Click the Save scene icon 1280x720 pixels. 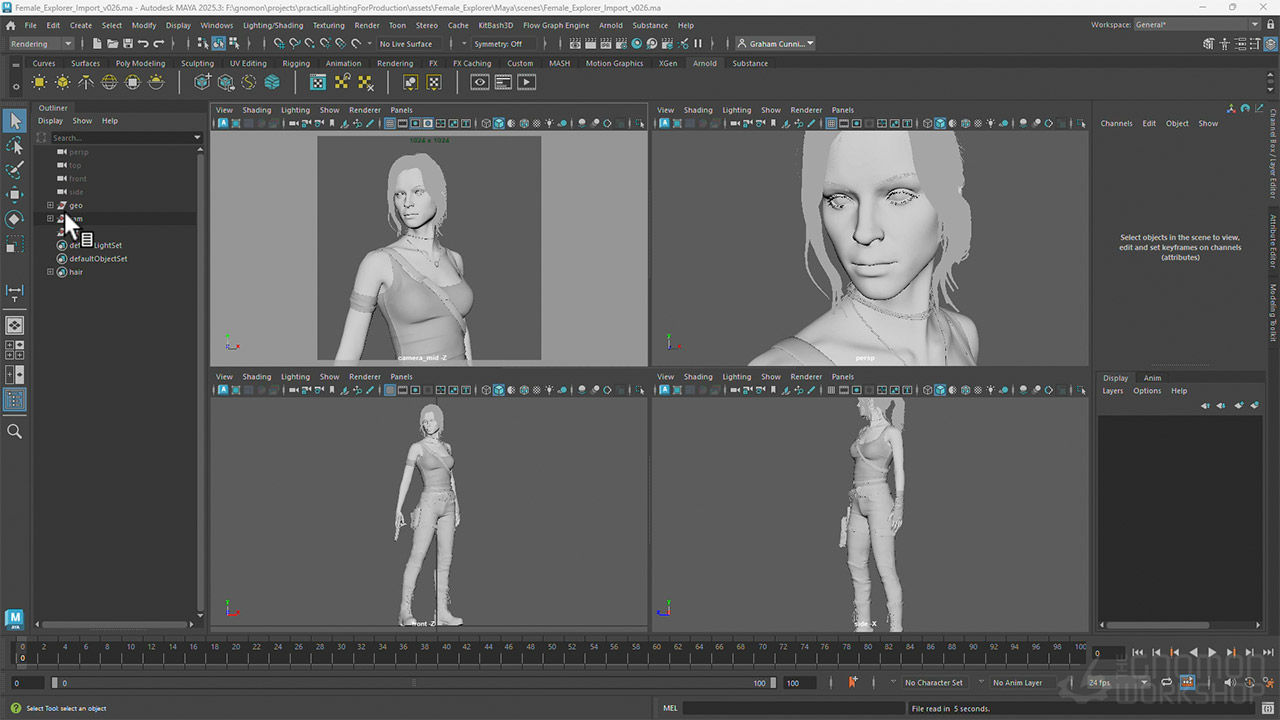pyautogui.click(x=127, y=44)
